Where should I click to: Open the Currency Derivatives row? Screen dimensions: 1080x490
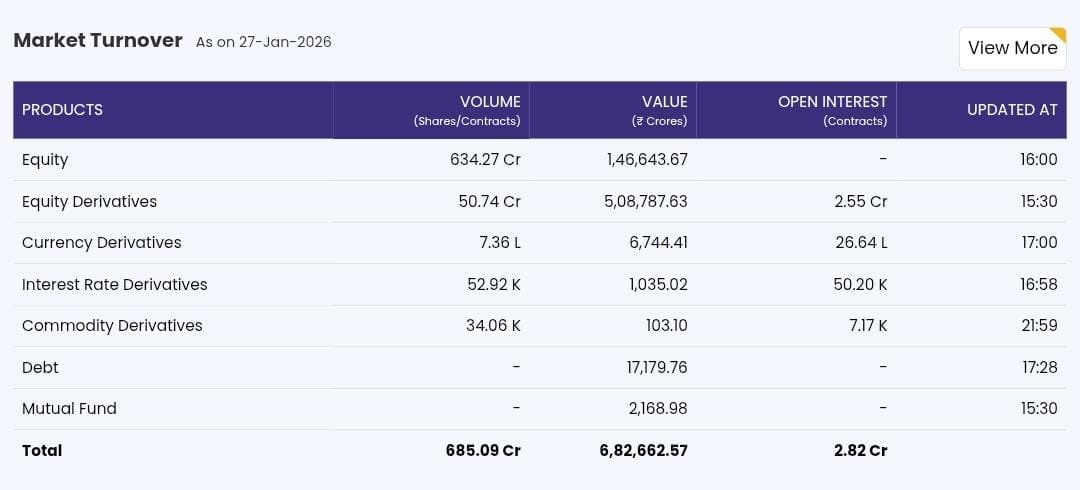pyautogui.click(x=101, y=243)
